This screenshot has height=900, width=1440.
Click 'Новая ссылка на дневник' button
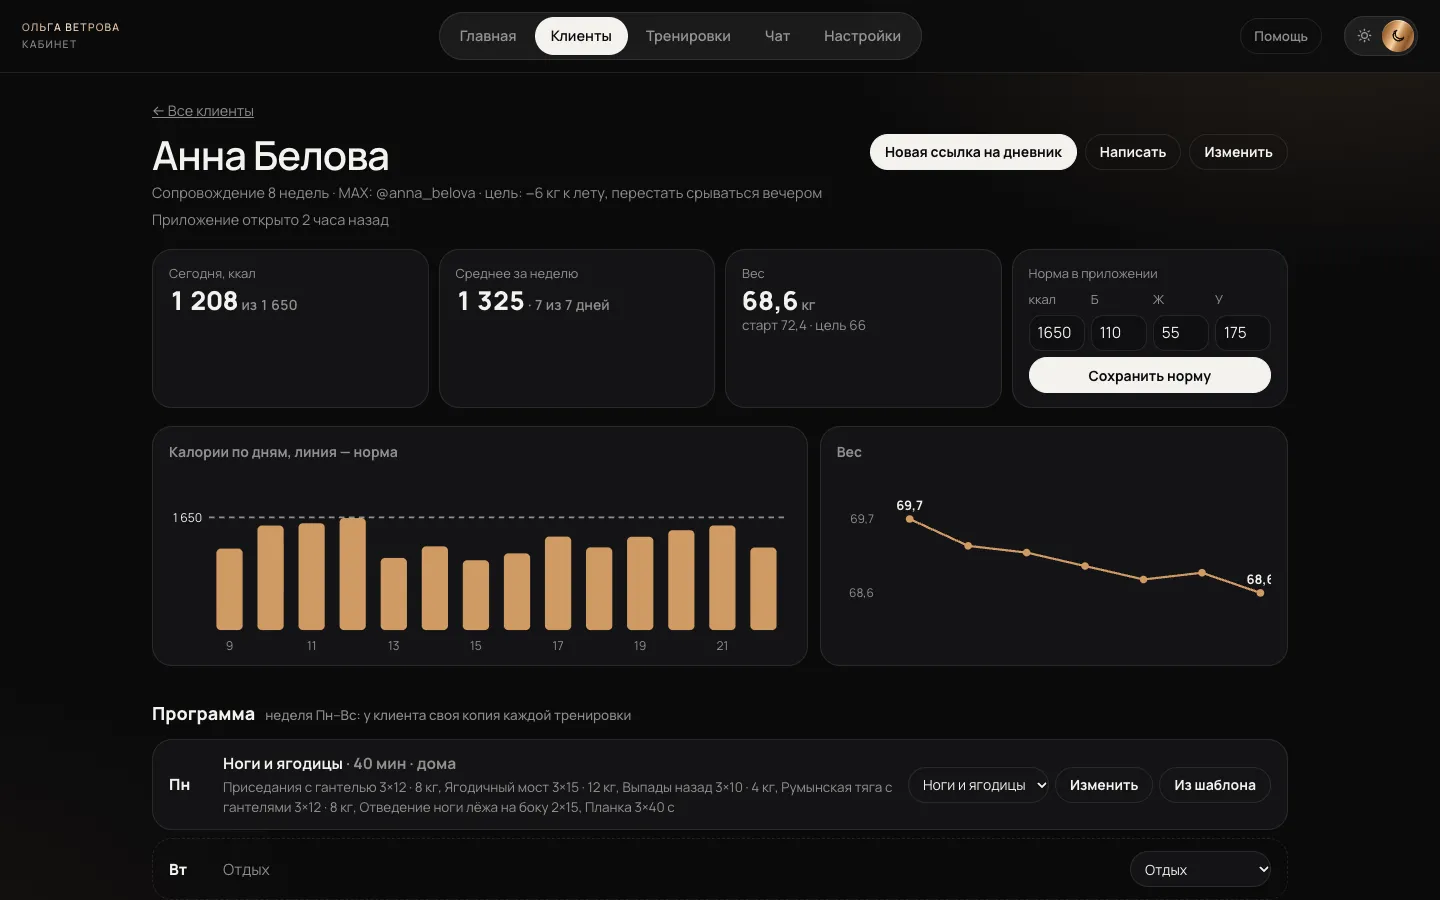tap(973, 152)
